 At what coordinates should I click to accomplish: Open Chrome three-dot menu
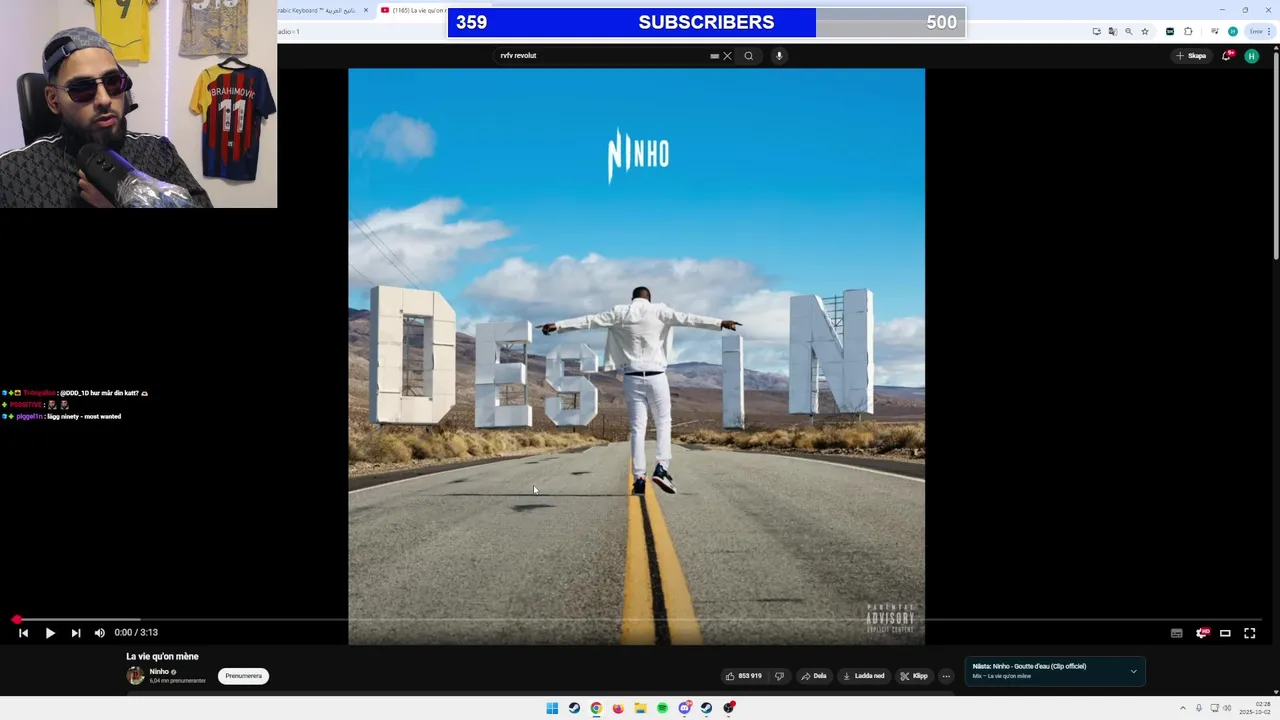point(1269,31)
